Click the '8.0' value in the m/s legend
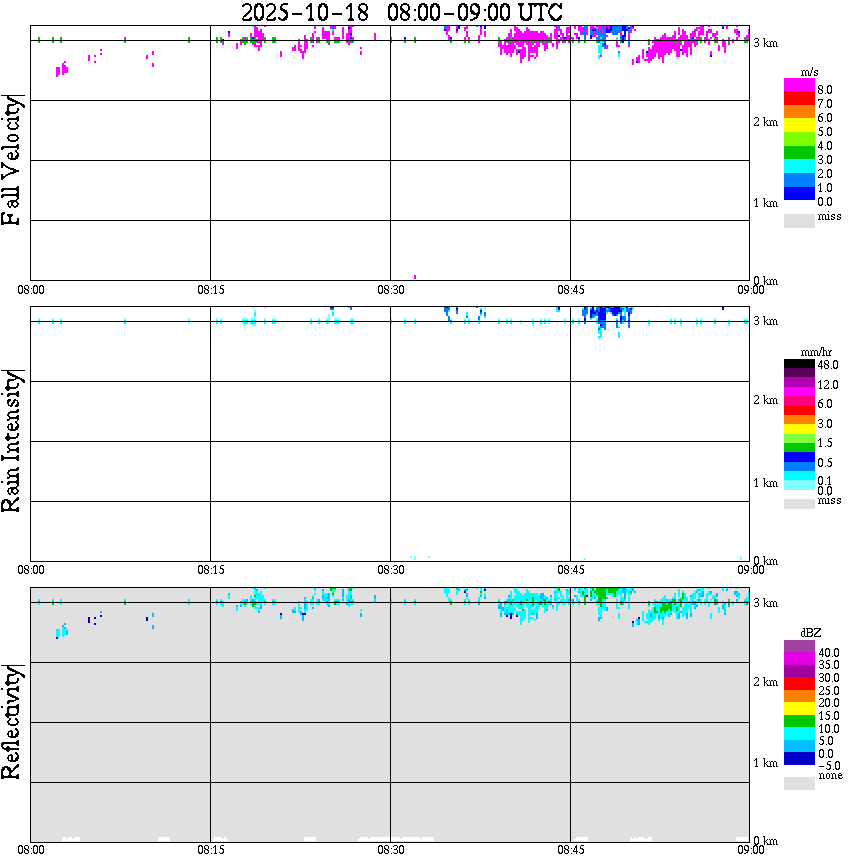This screenshot has width=850, height=868. (x=825, y=90)
